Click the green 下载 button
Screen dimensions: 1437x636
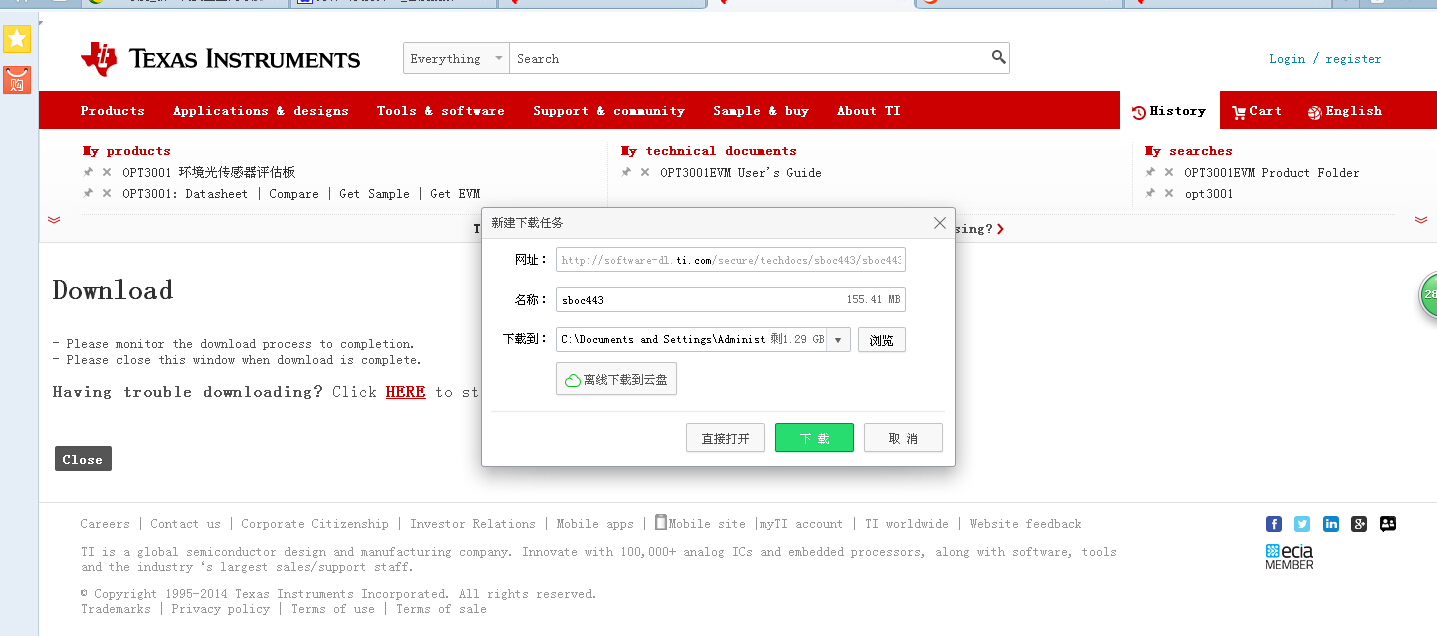tap(814, 438)
